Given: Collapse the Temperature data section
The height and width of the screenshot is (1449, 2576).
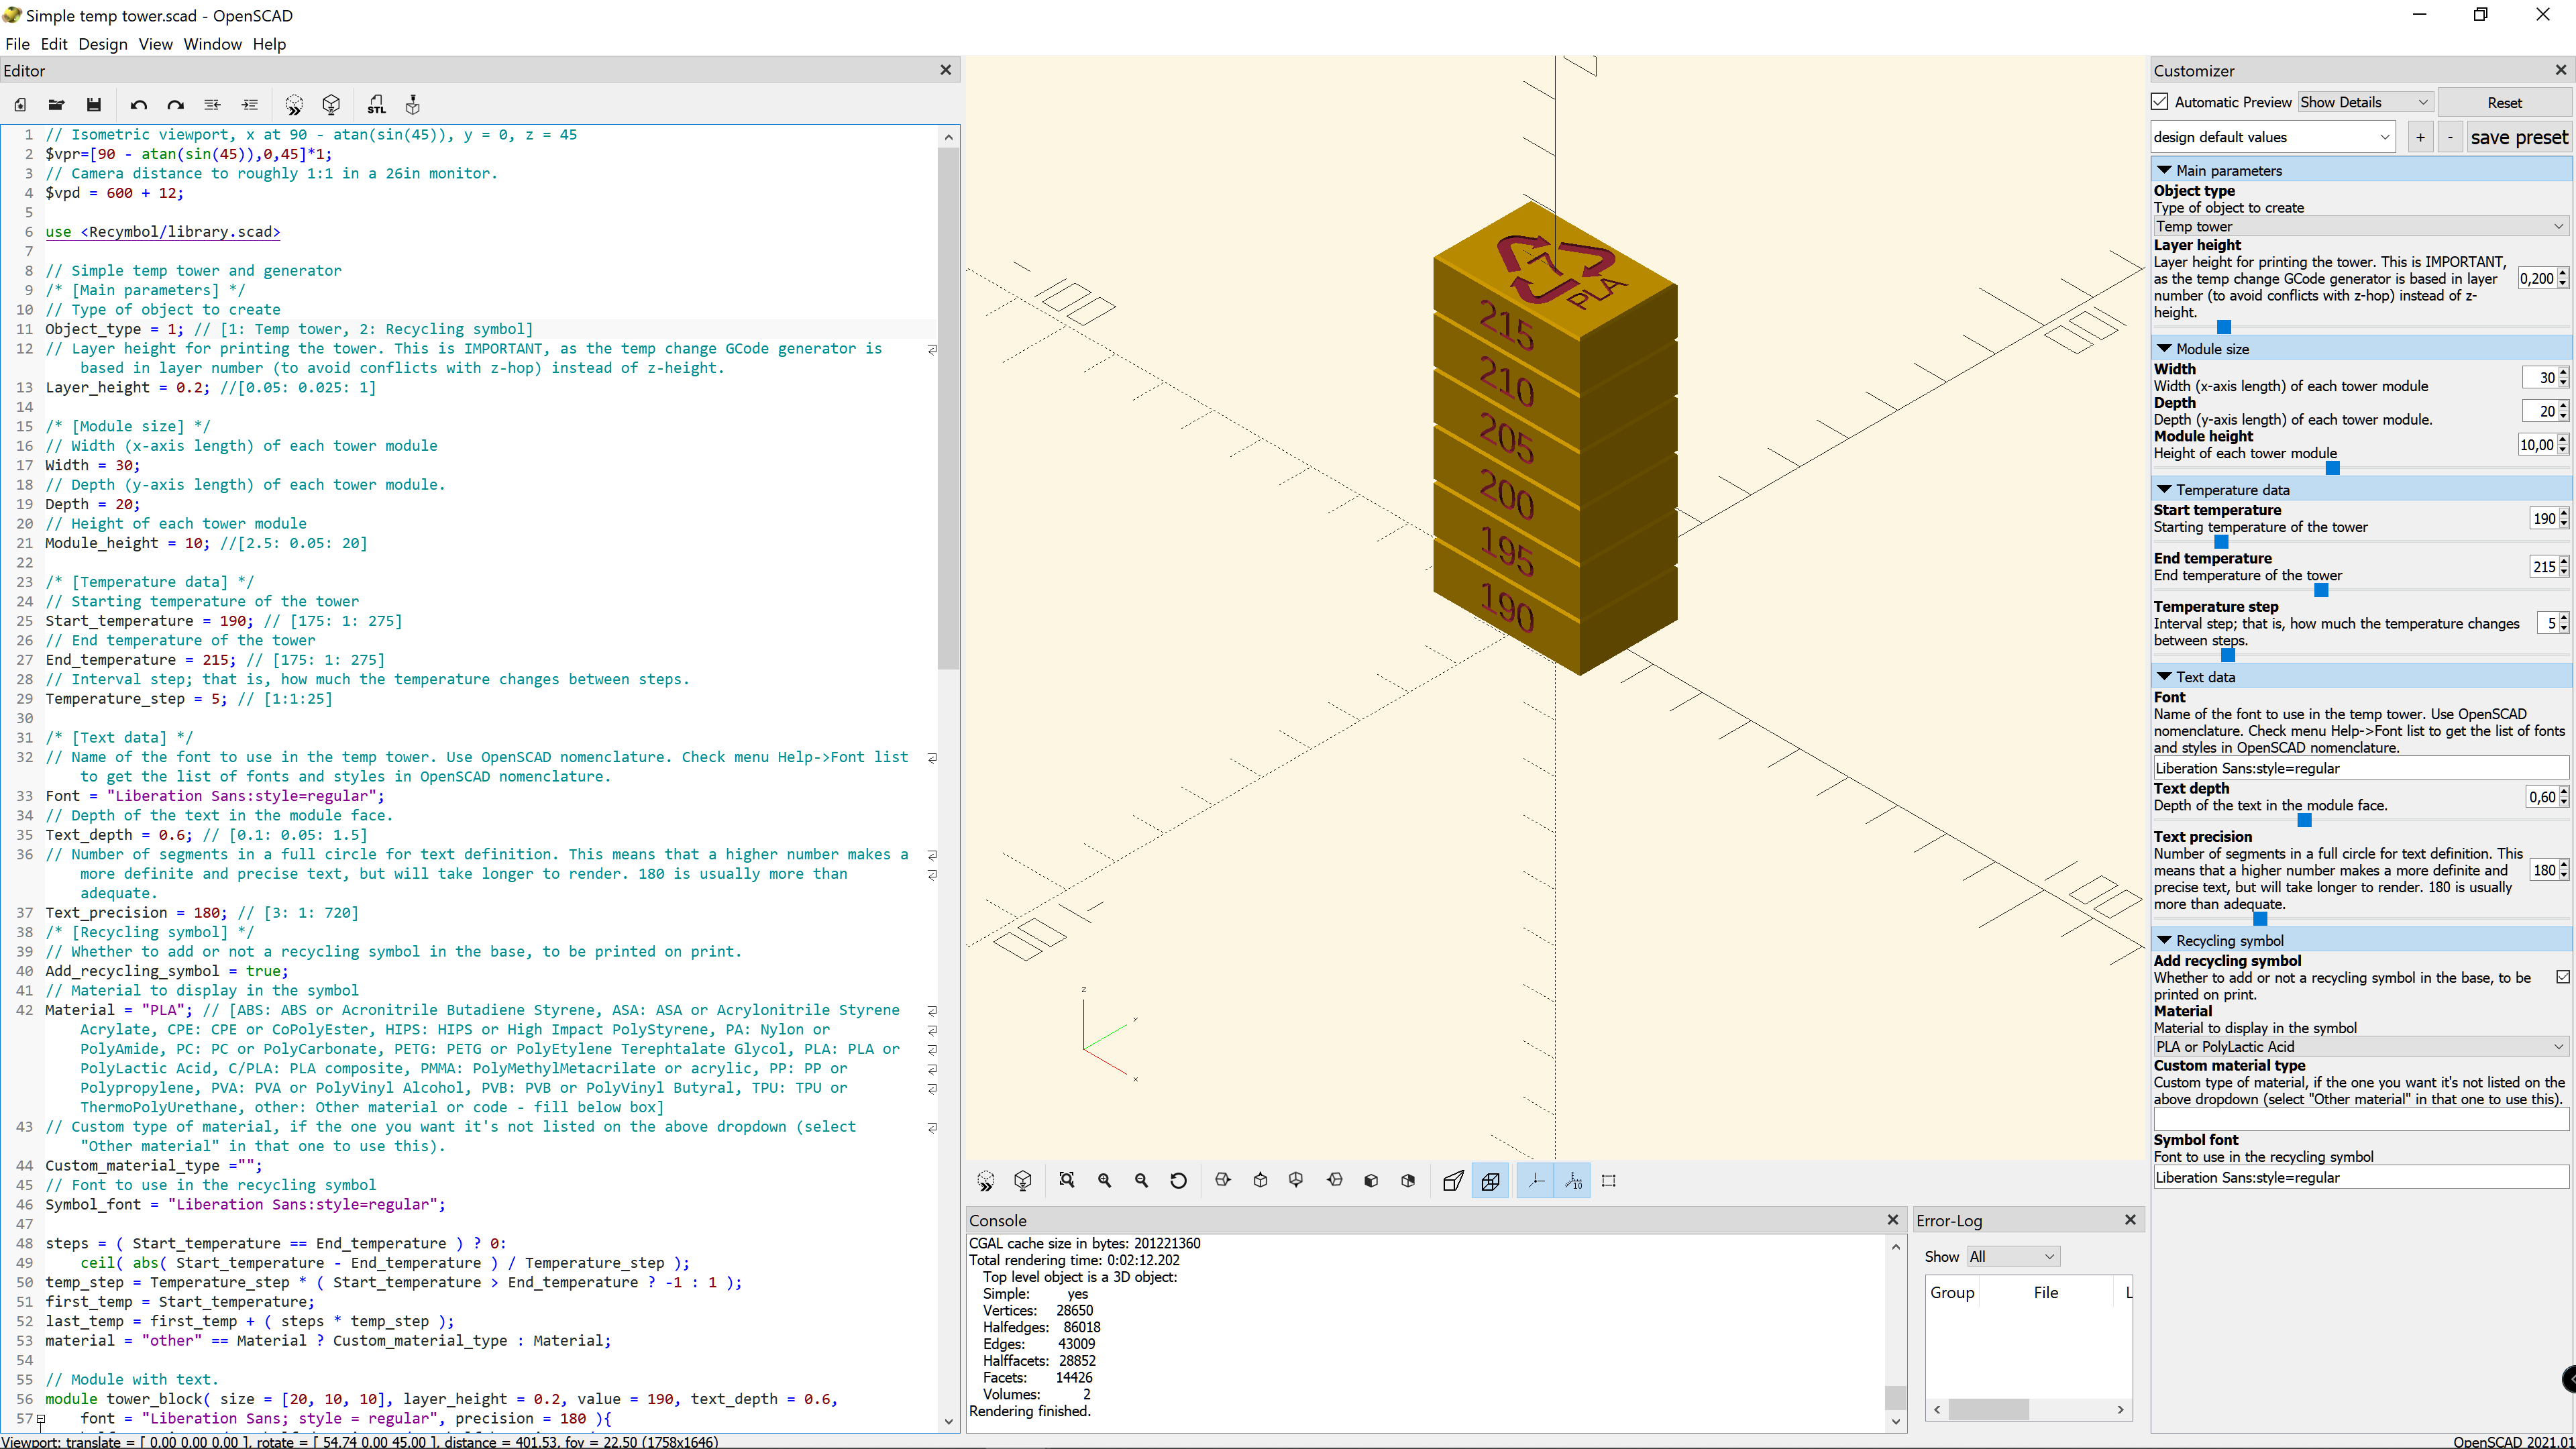Looking at the screenshot, I should (x=2165, y=489).
